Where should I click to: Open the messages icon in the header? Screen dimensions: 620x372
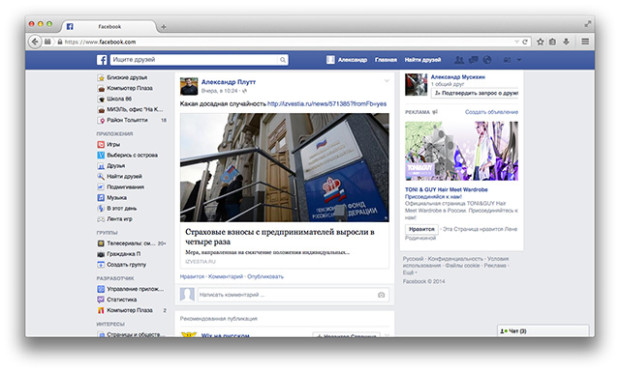point(473,60)
